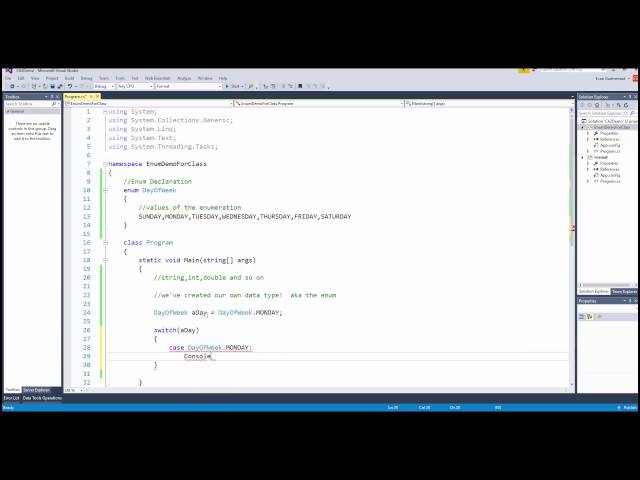Screen dimensions: 640x480
Task: Collapse the using directives block on line 1
Action: [105, 111]
